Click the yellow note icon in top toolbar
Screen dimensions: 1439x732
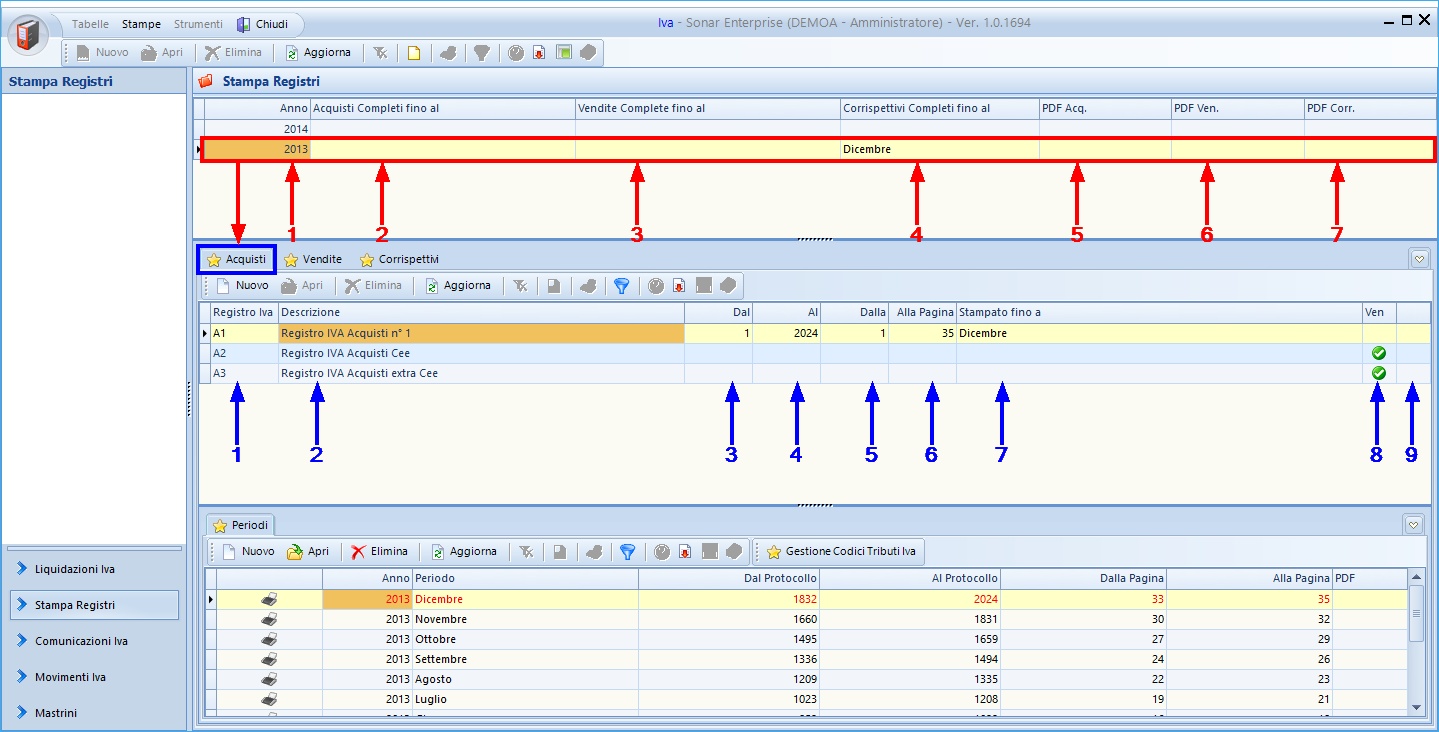412,53
